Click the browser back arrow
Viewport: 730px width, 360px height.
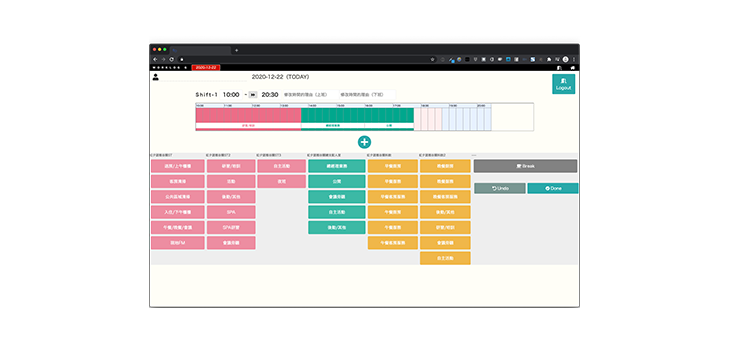(x=155, y=59)
